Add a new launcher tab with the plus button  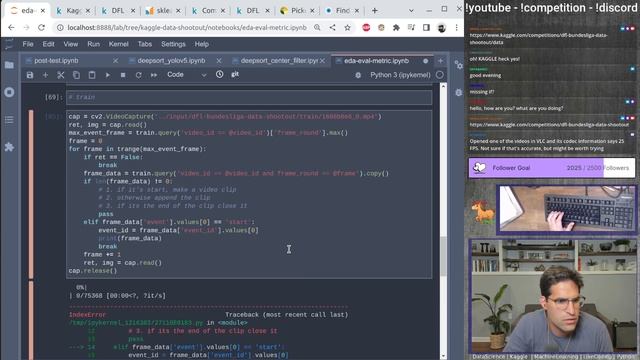[440, 61]
